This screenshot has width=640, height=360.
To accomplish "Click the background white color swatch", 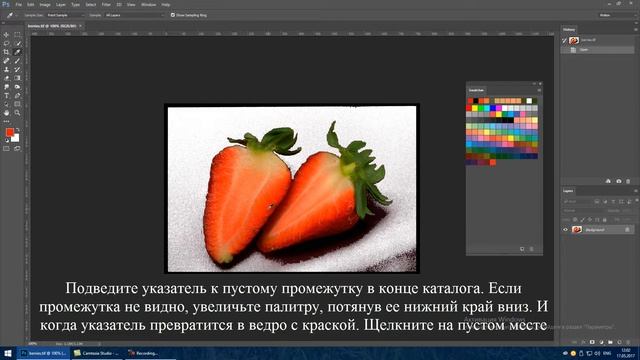I will [16, 139].
